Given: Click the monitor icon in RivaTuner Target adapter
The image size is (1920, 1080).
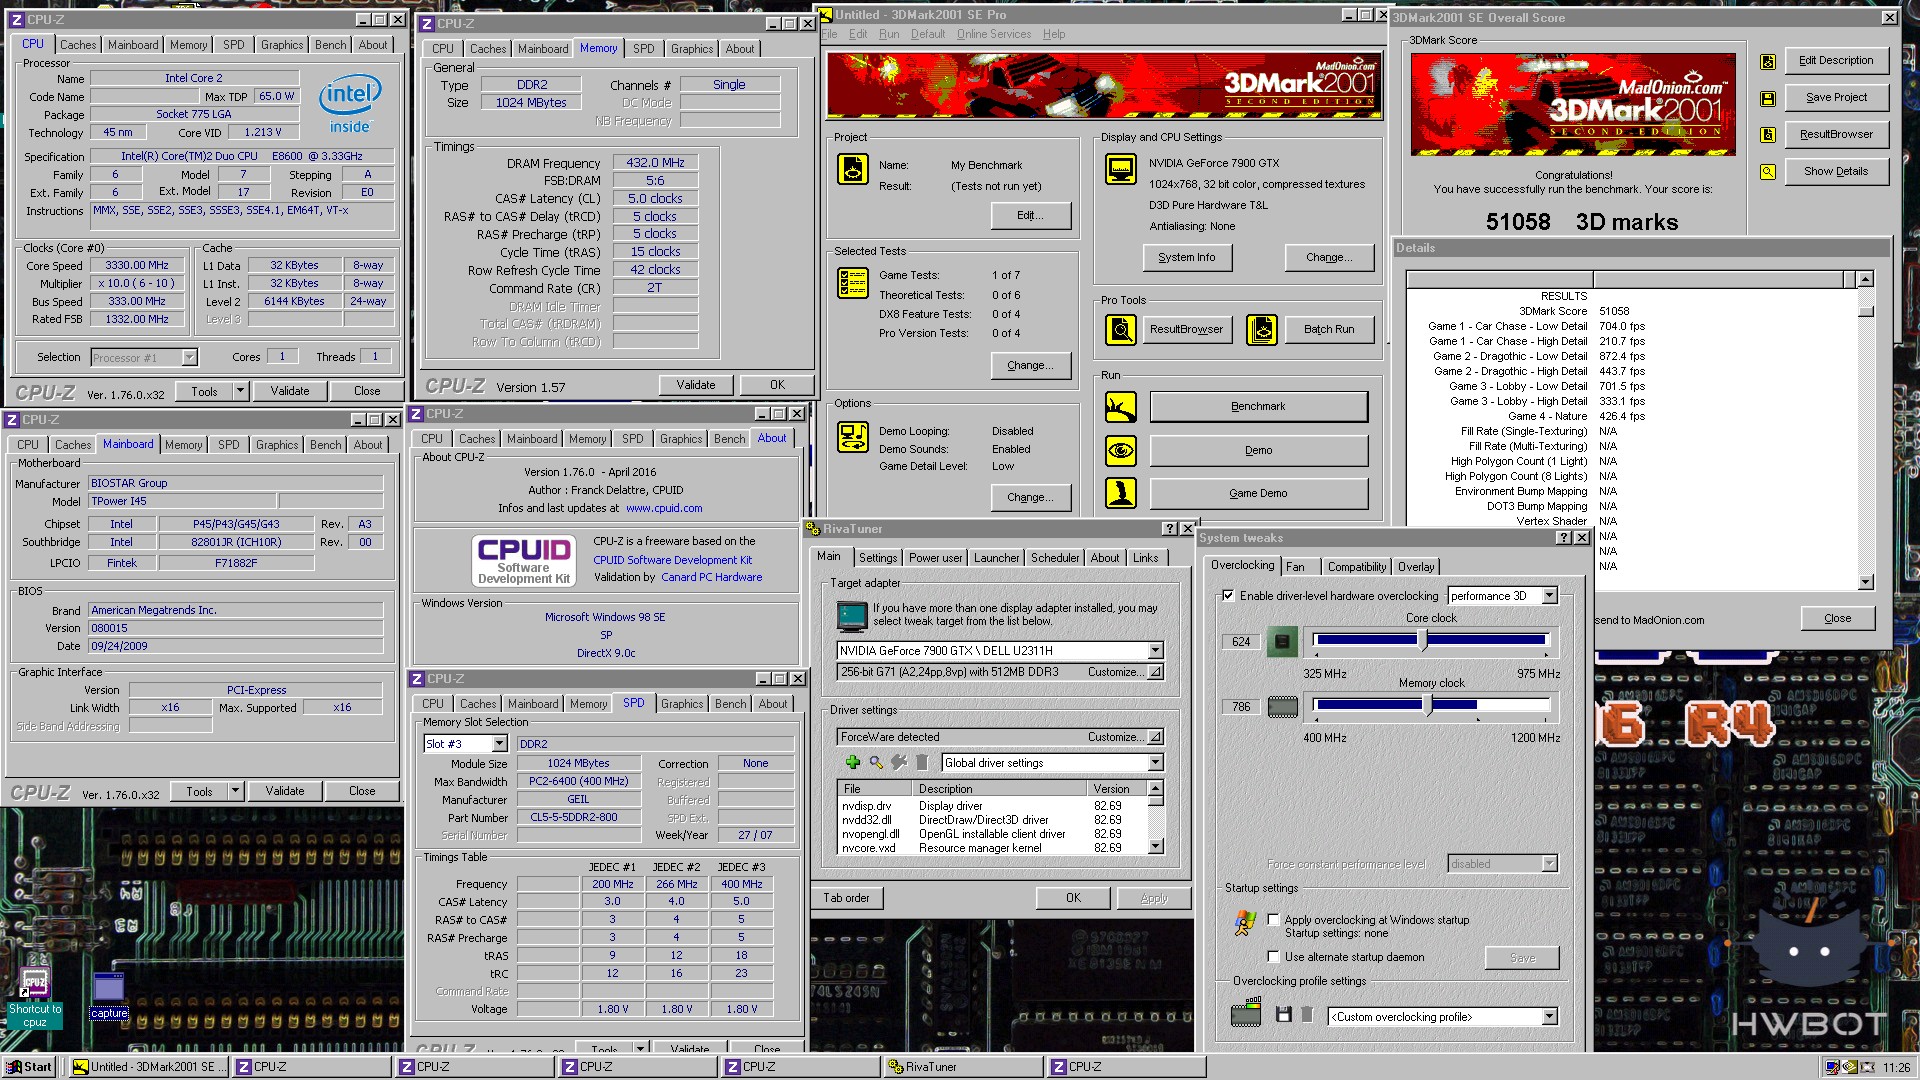Looking at the screenshot, I should (x=852, y=615).
